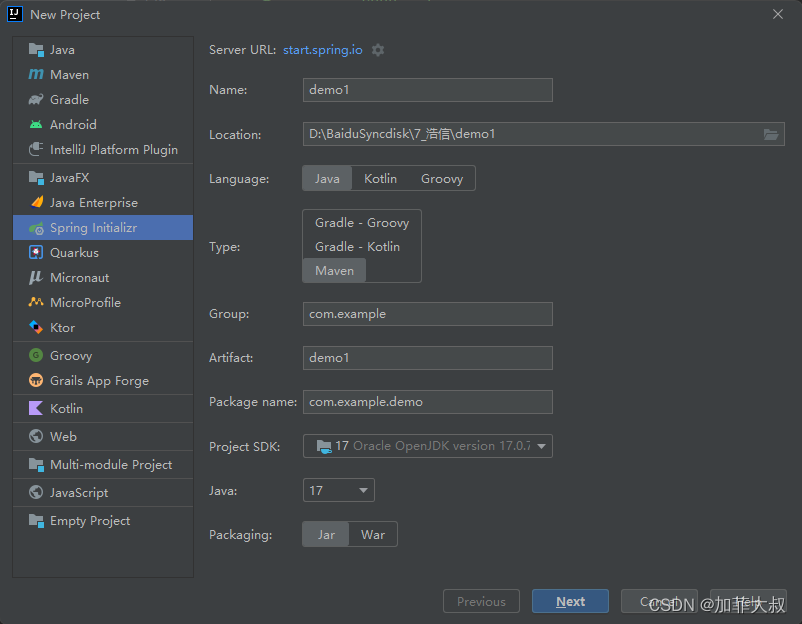Switch language to Groovy

pos(442,179)
